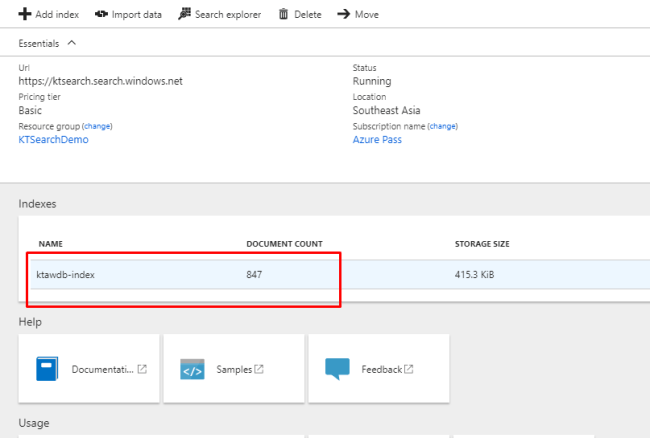
Task: Click the Search explorer icon
Action: [x=184, y=15]
